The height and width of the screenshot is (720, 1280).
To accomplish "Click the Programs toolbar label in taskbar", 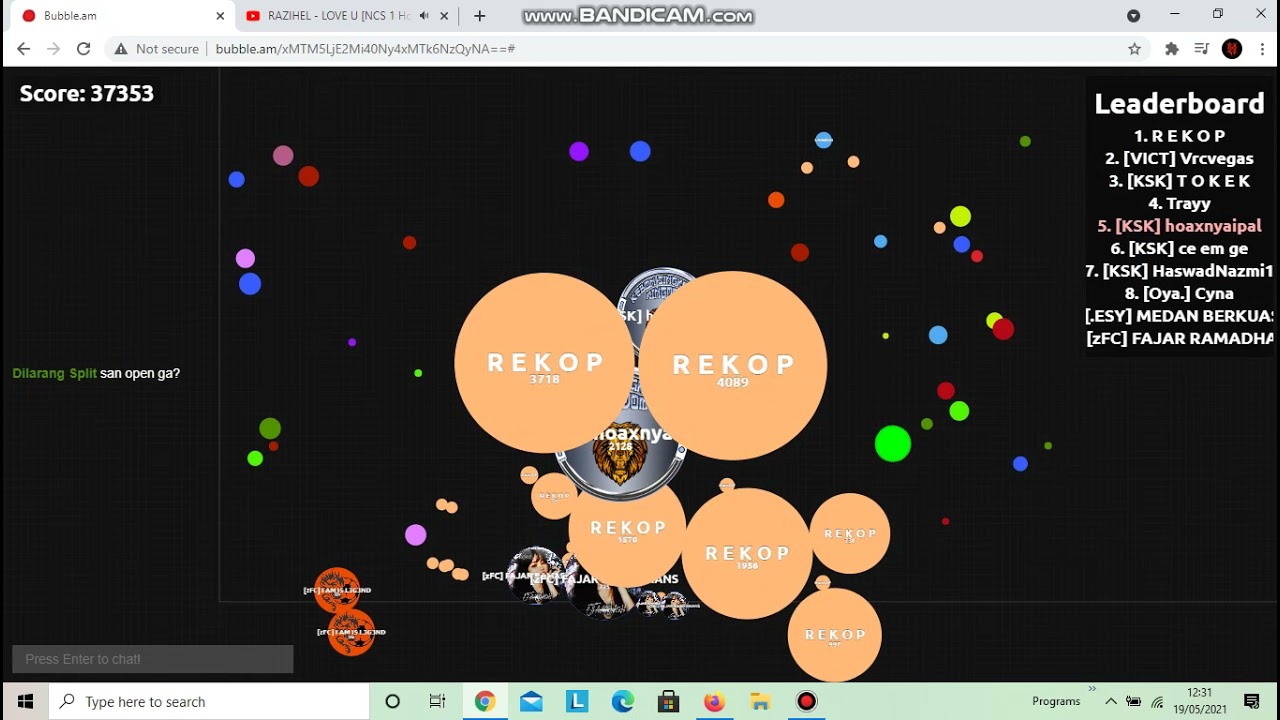I will pos(1056,701).
